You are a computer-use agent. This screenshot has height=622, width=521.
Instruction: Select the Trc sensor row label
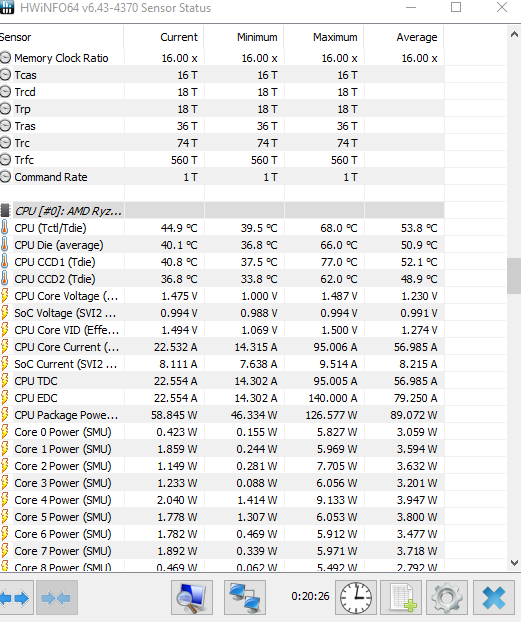click(x=22, y=143)
